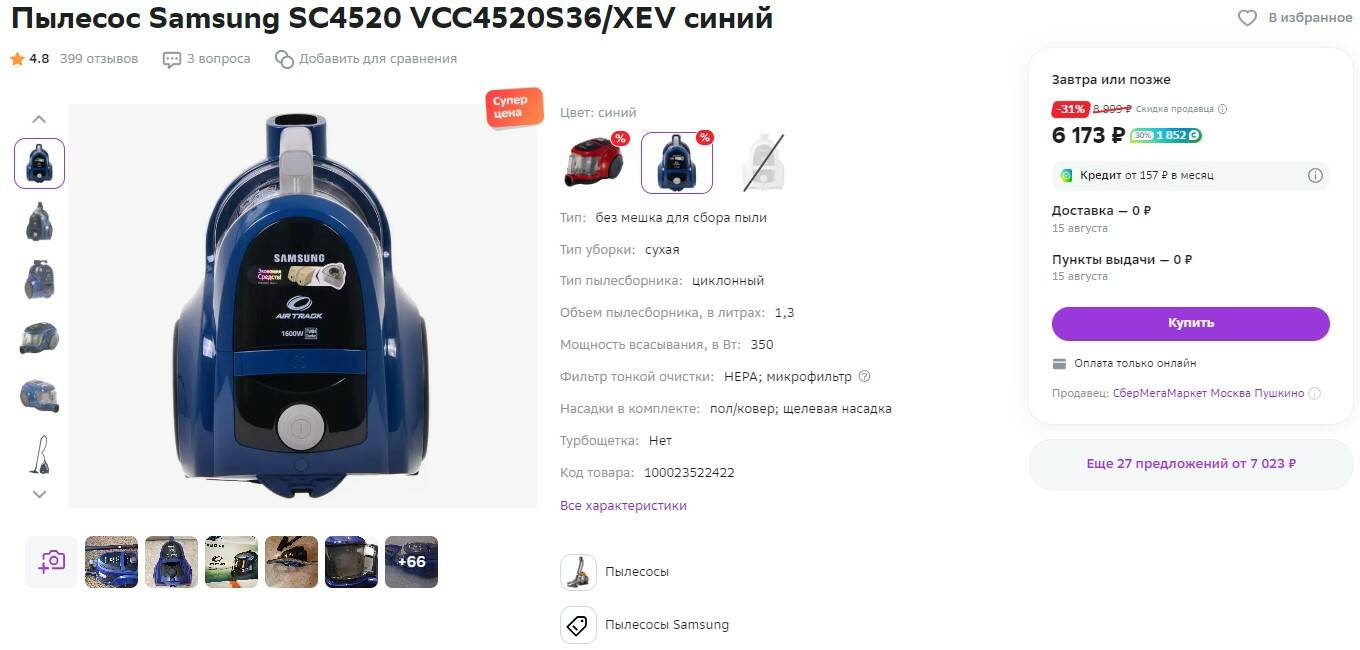Select the red color variant
Screen dimensions: 1360x650
click(595, 162)
